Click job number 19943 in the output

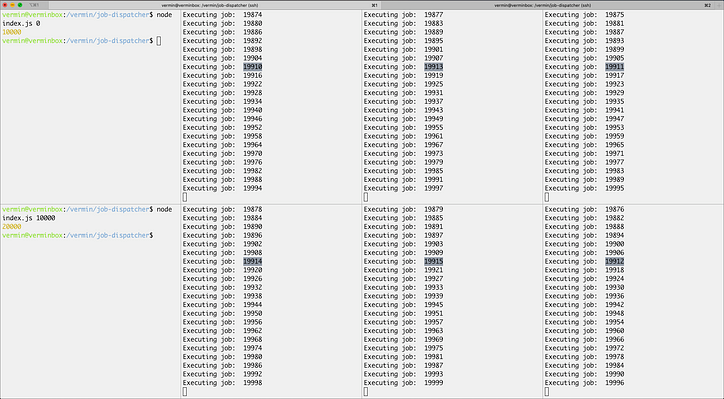[x=434, y=110]
